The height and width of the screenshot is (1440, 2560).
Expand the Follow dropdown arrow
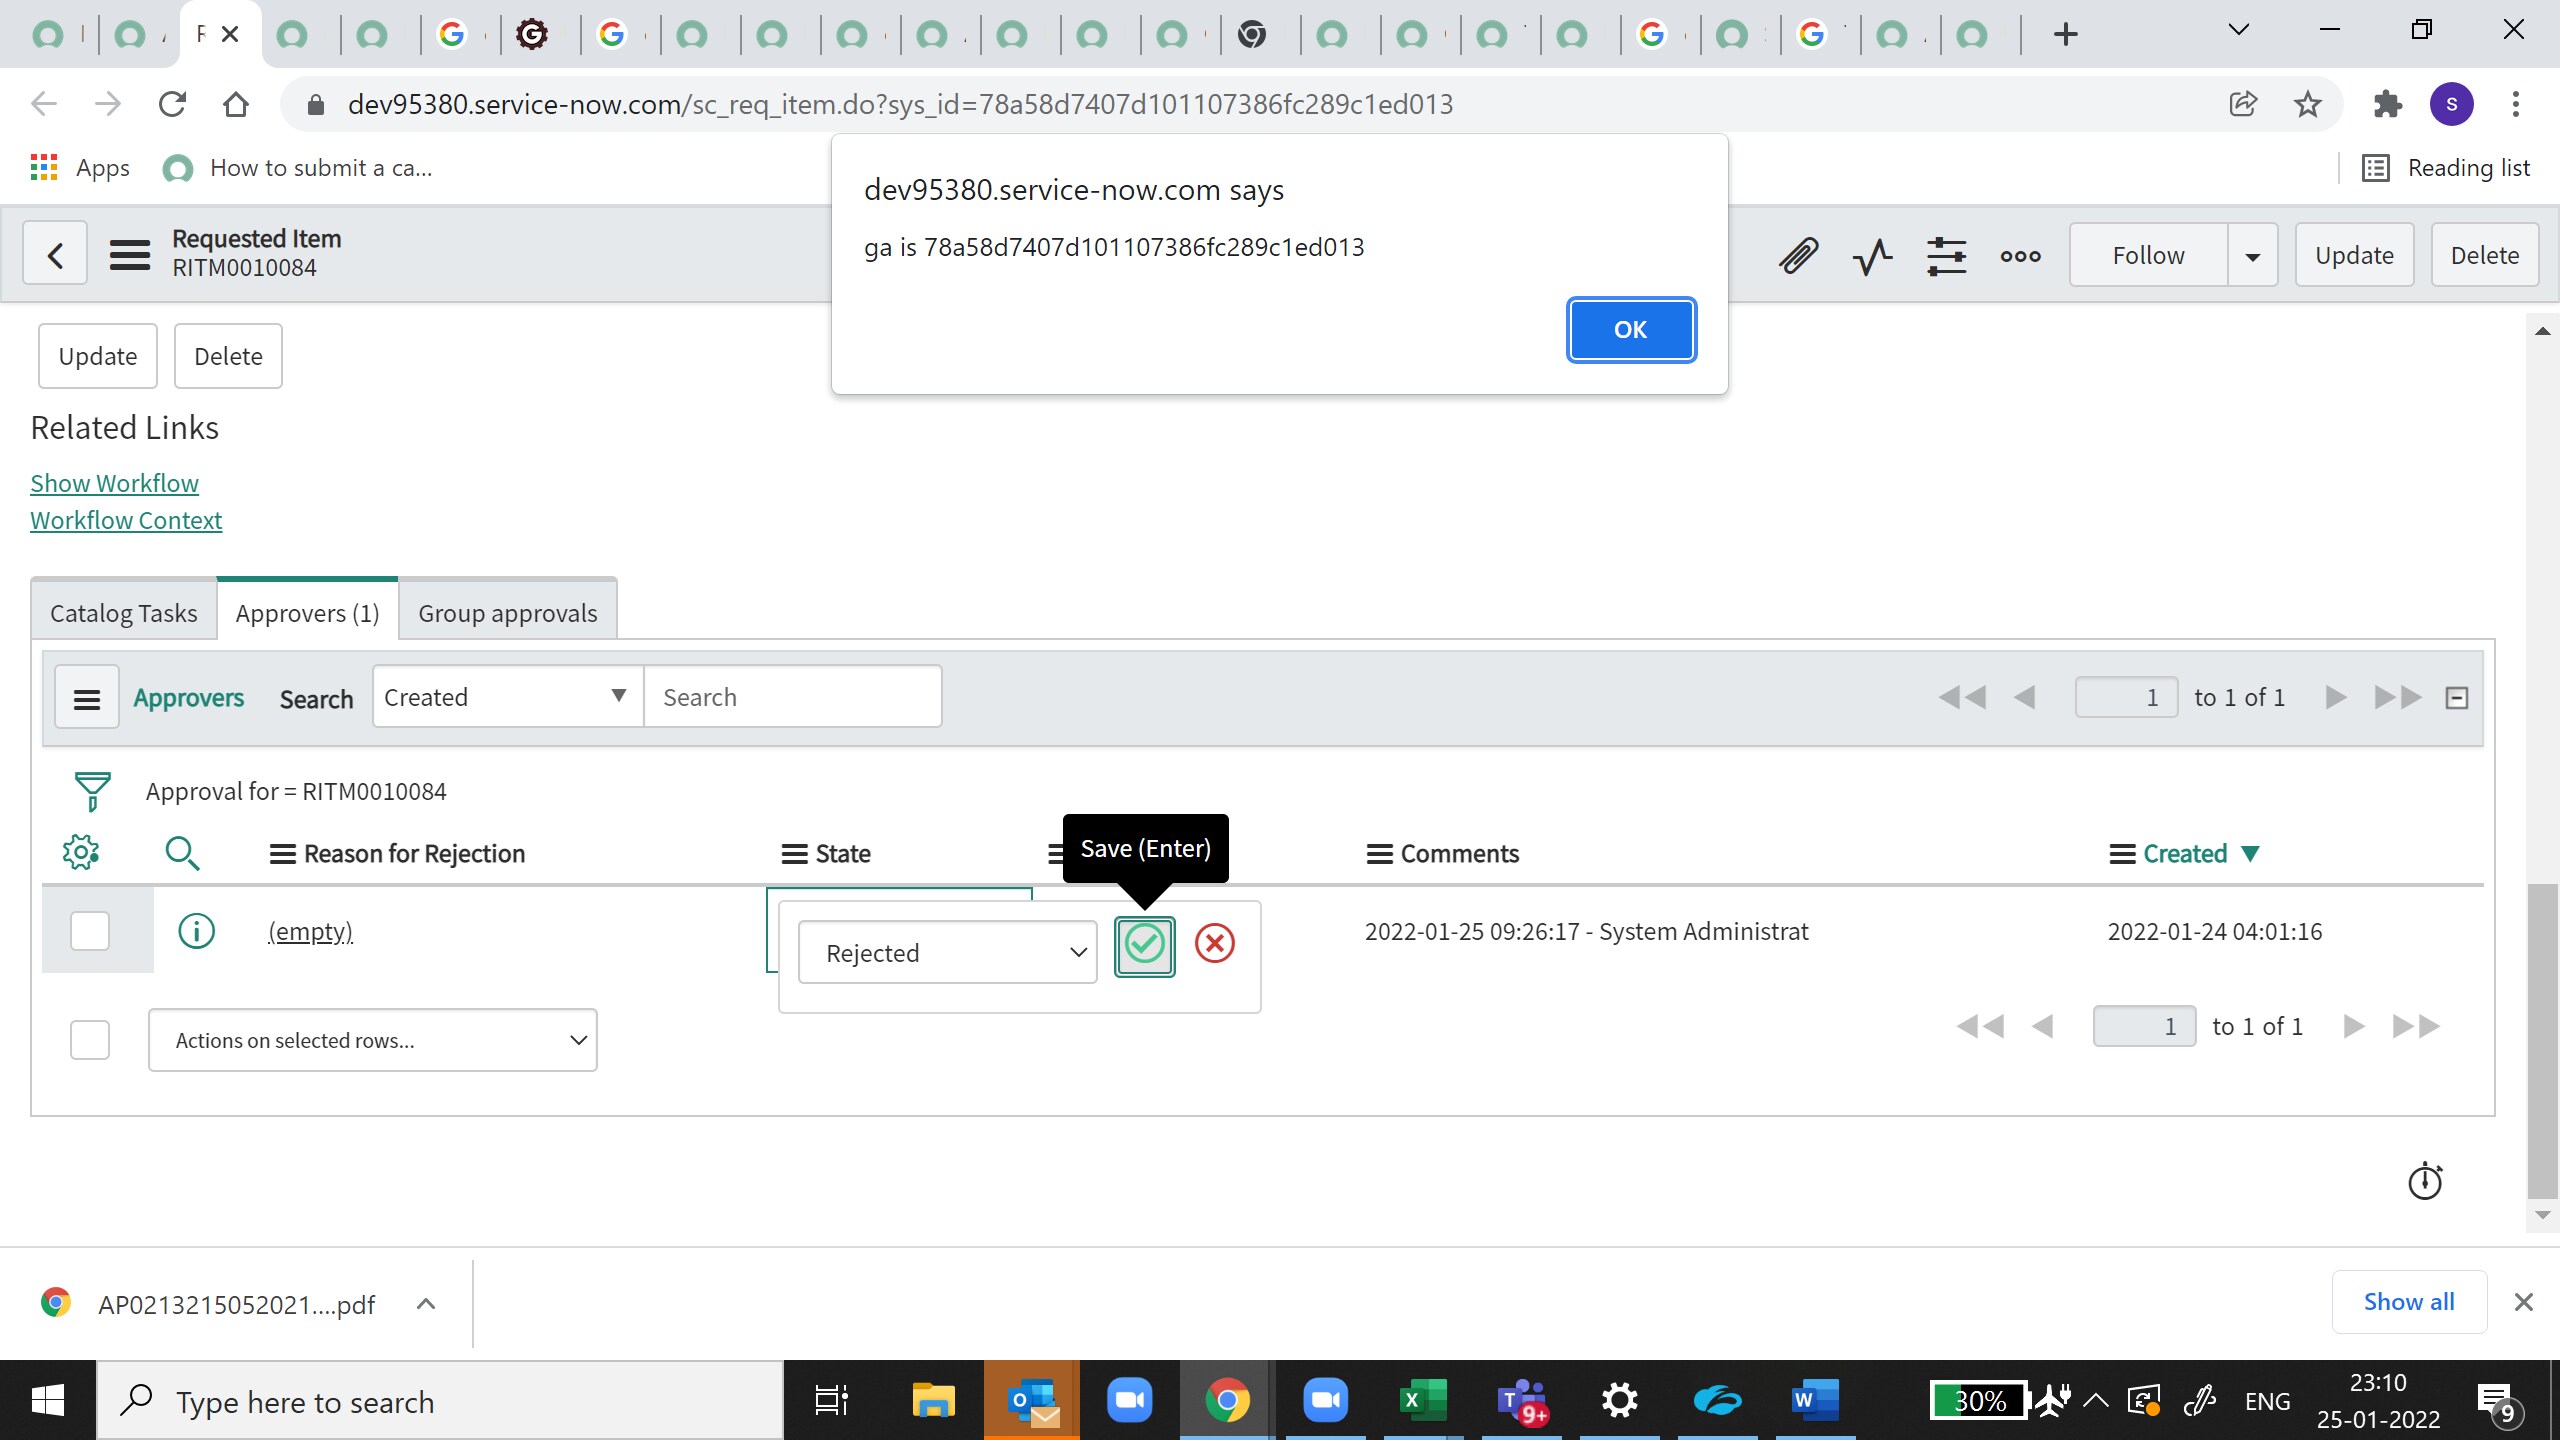click(x=2253, y=255)
